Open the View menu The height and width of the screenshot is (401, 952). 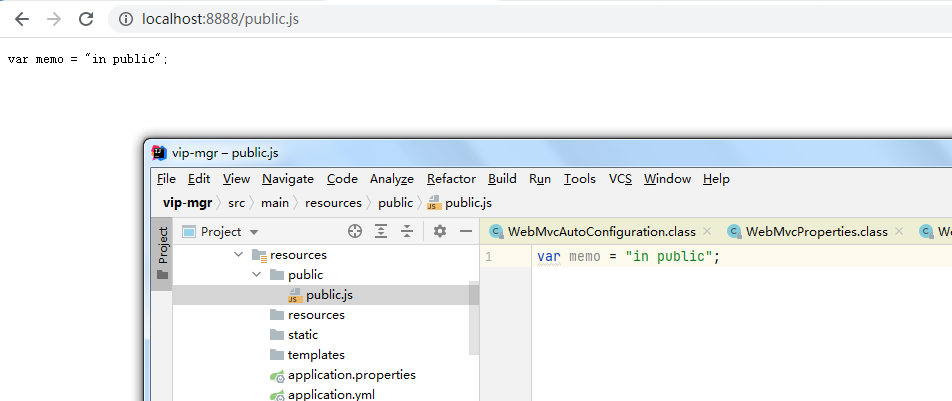(236, 179)
